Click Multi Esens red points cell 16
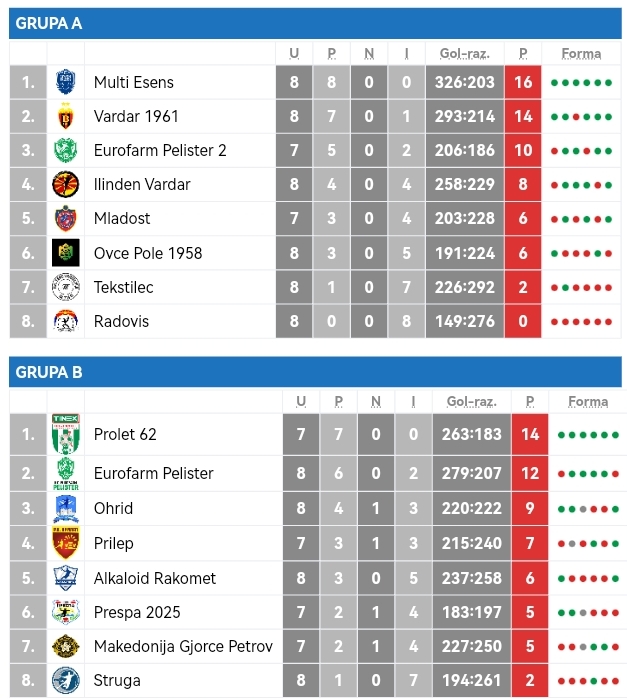The image size is (627, 699). click(523, 82)
